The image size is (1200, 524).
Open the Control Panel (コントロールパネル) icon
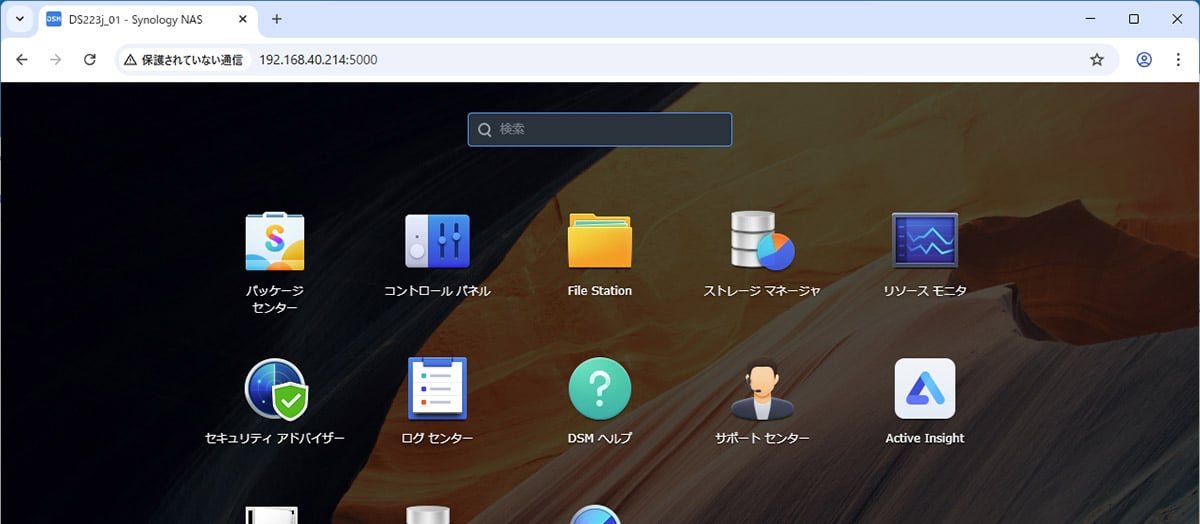(x=437, y=243)
